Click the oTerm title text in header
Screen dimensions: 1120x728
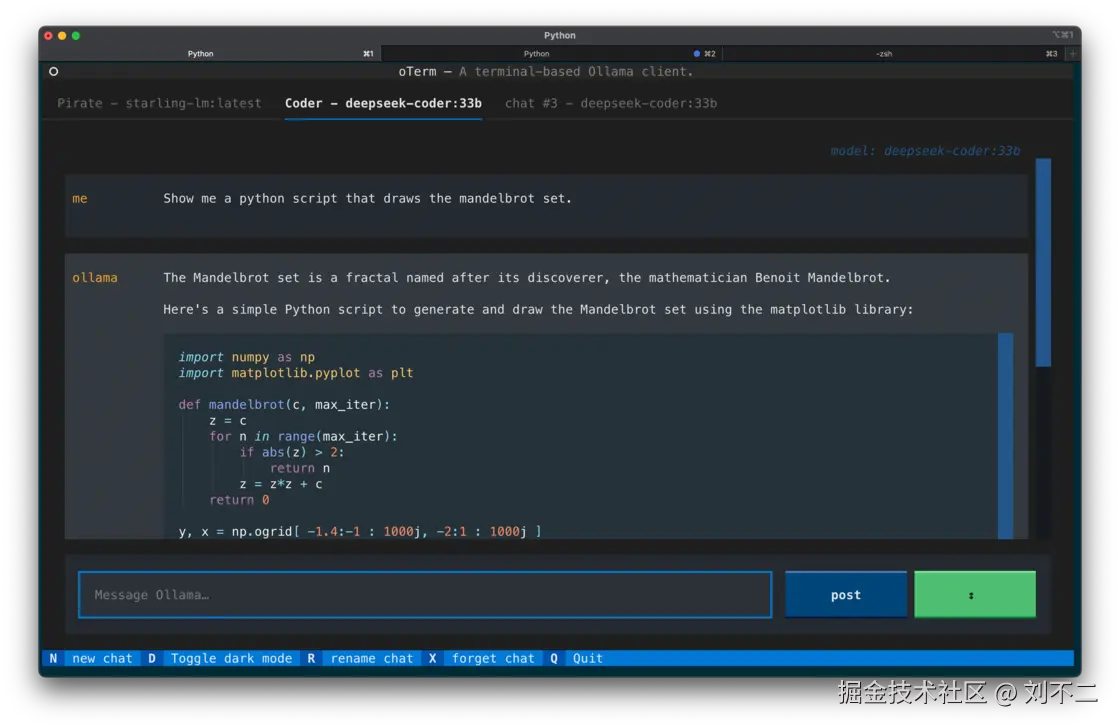coord(546,71)
